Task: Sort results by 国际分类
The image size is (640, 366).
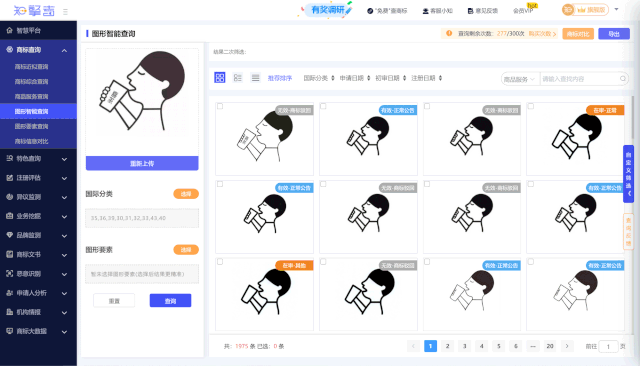Action: click(319, 78)
